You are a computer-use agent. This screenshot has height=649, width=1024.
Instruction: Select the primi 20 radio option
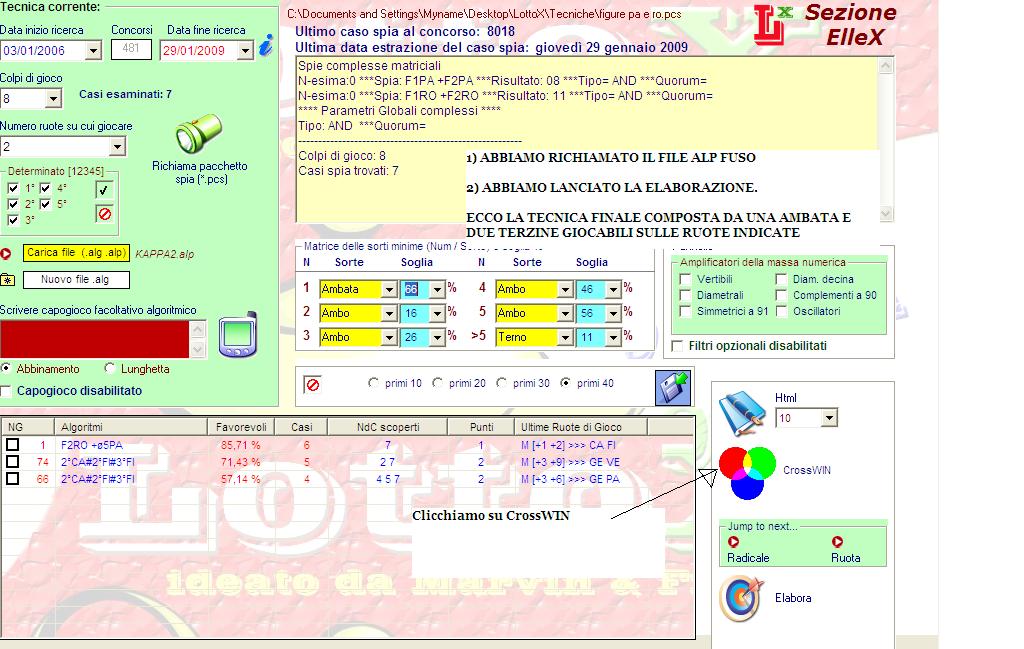click(x=438, y=383)
